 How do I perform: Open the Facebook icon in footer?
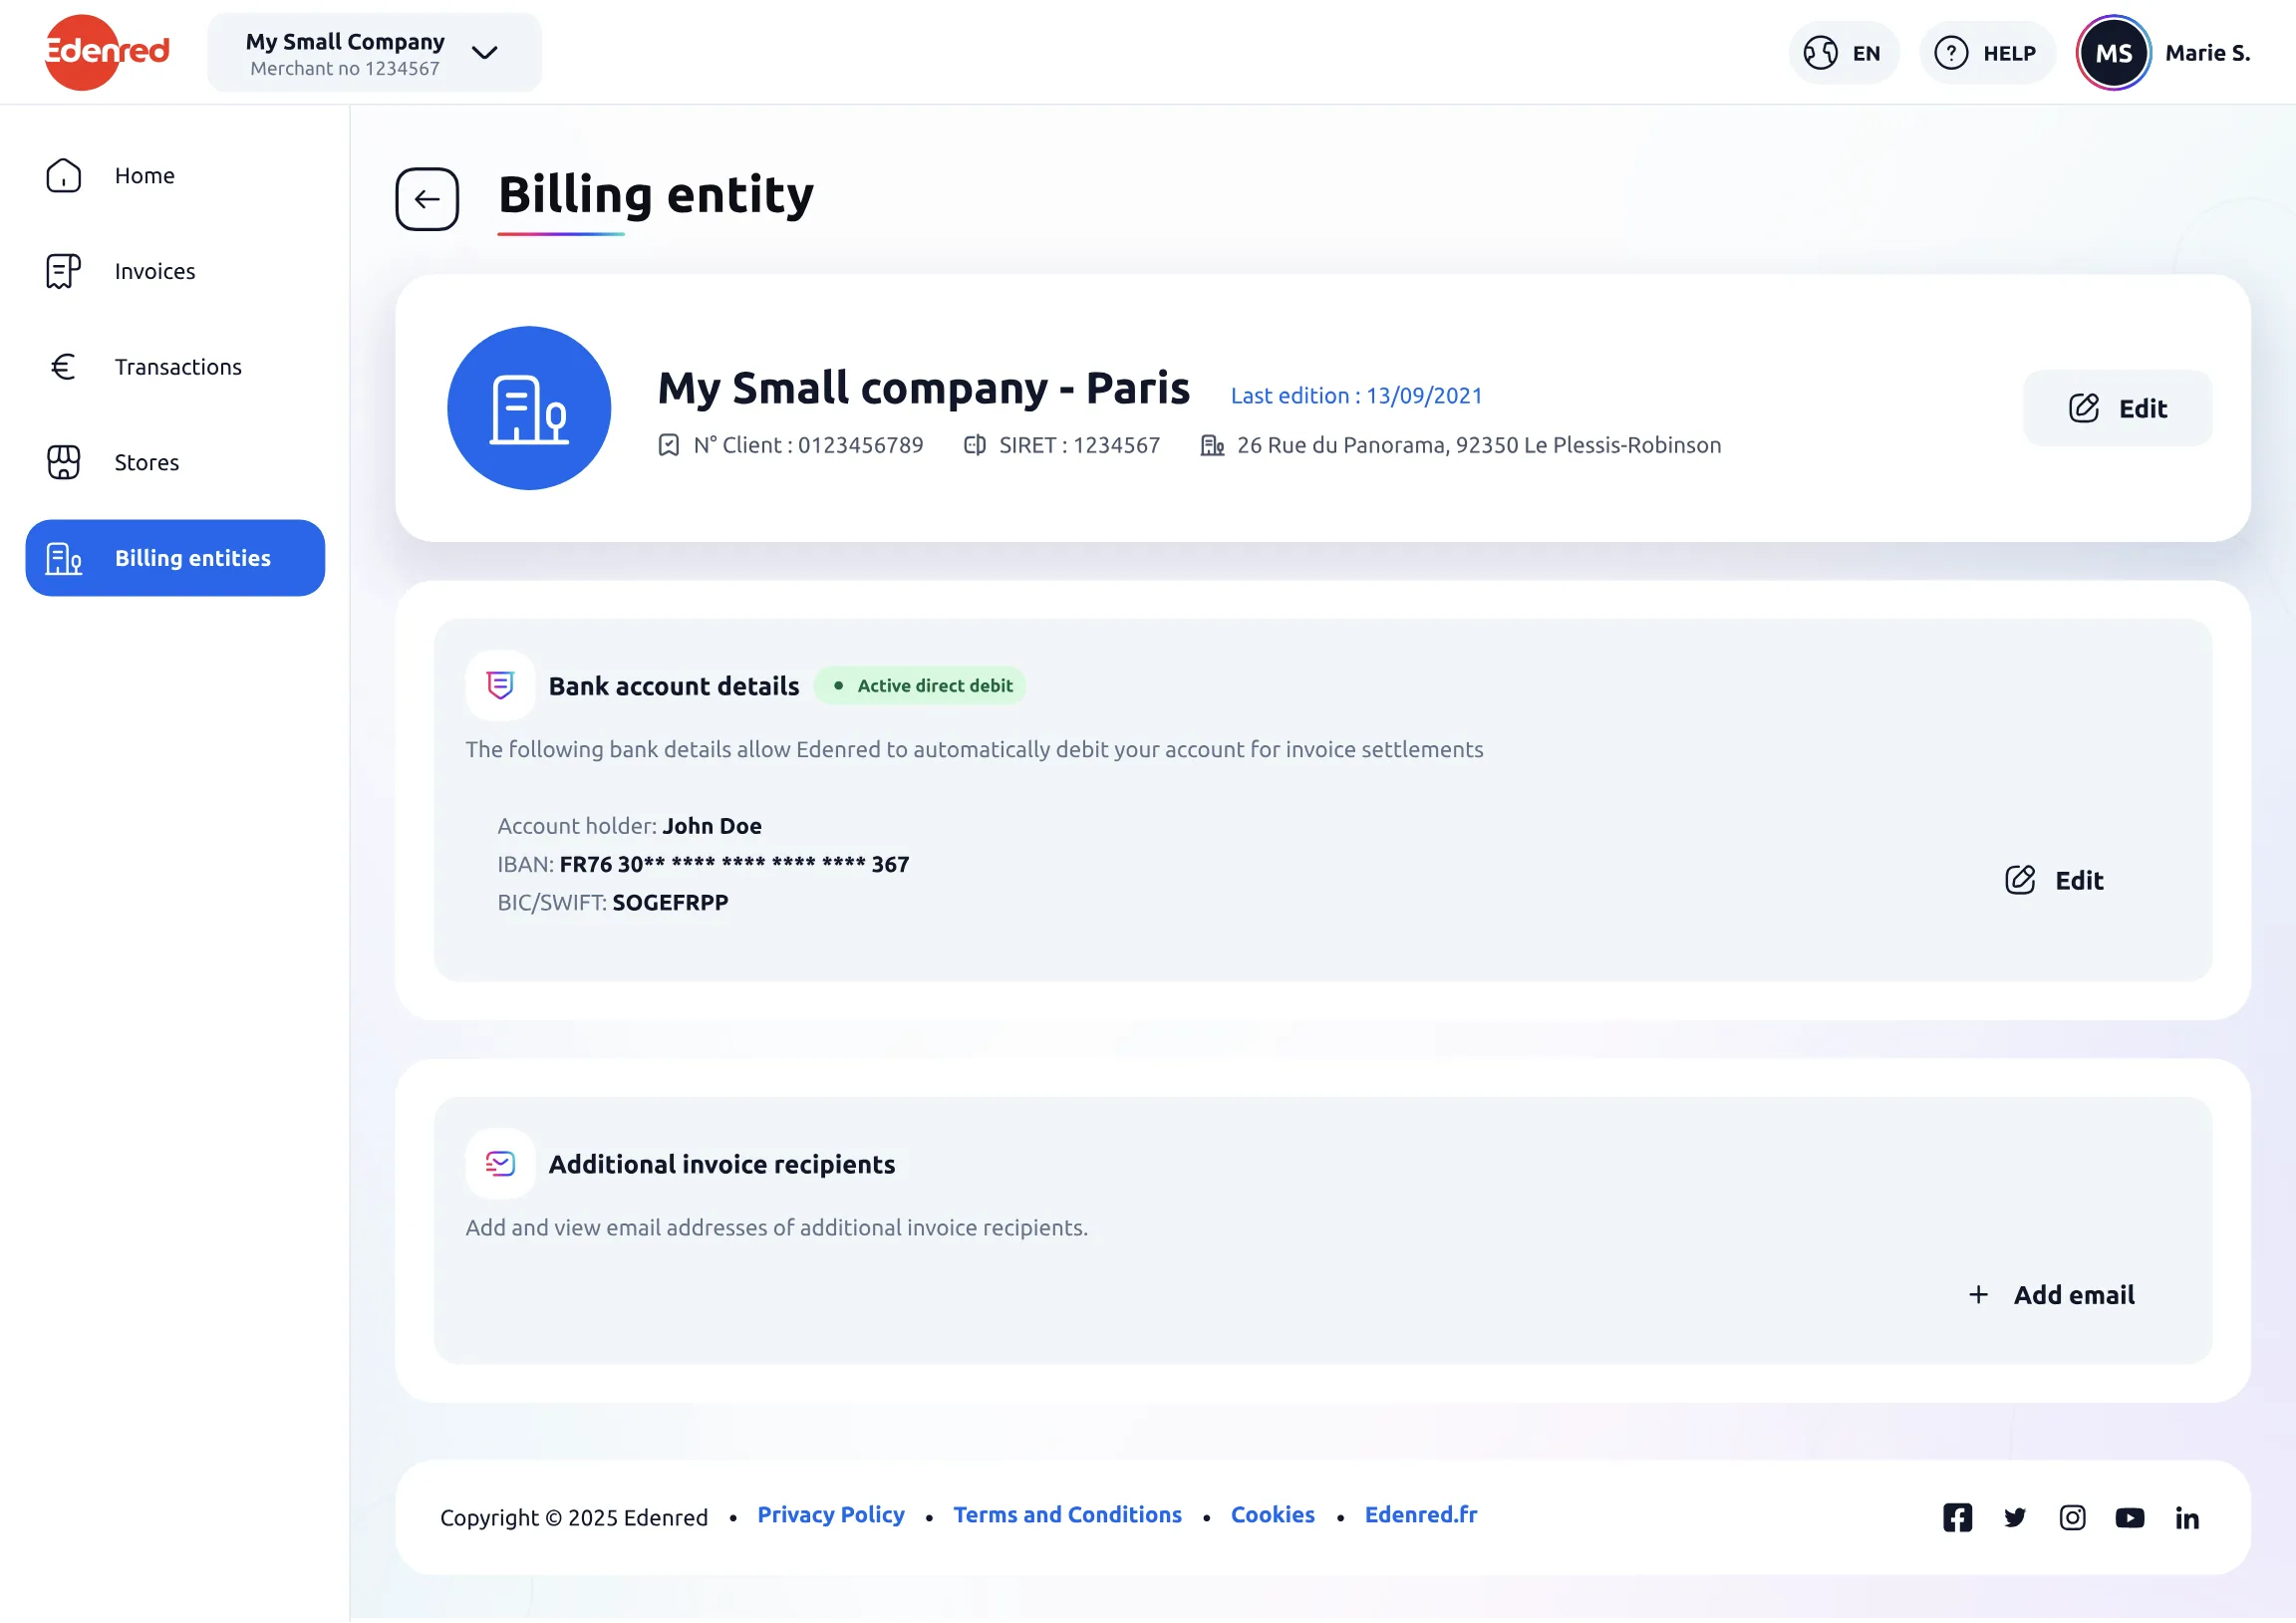pyautogui.click(x=1957, y=1518)
